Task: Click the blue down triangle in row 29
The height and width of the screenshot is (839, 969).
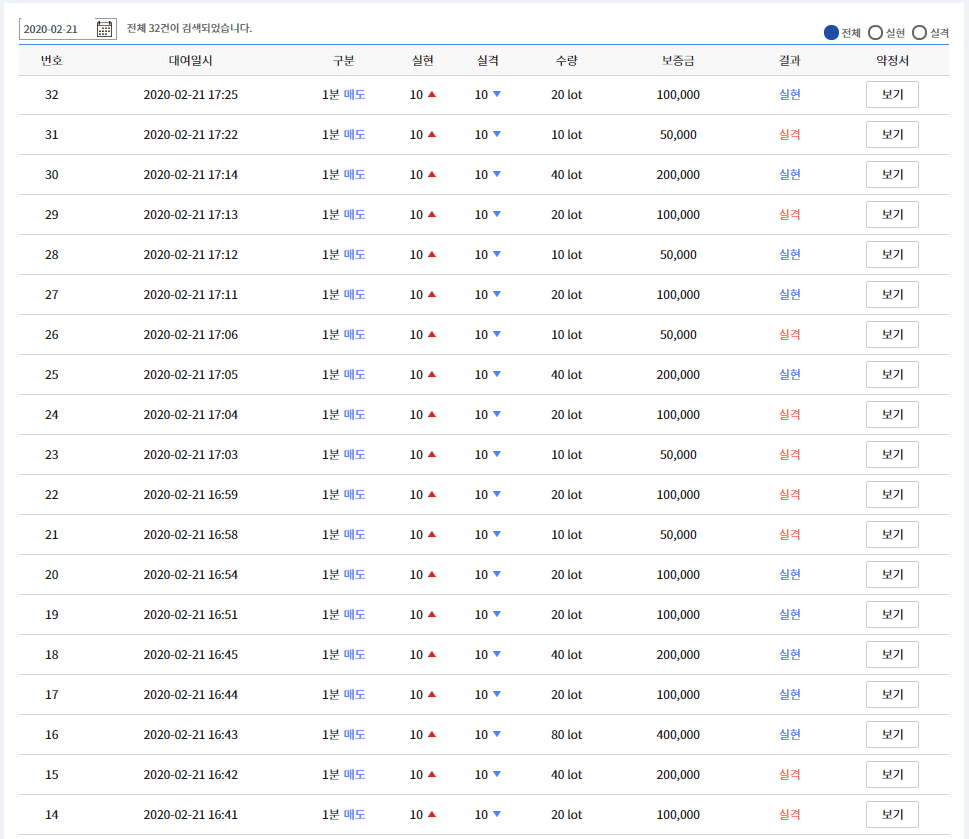Action: click(x=497, y=214)
